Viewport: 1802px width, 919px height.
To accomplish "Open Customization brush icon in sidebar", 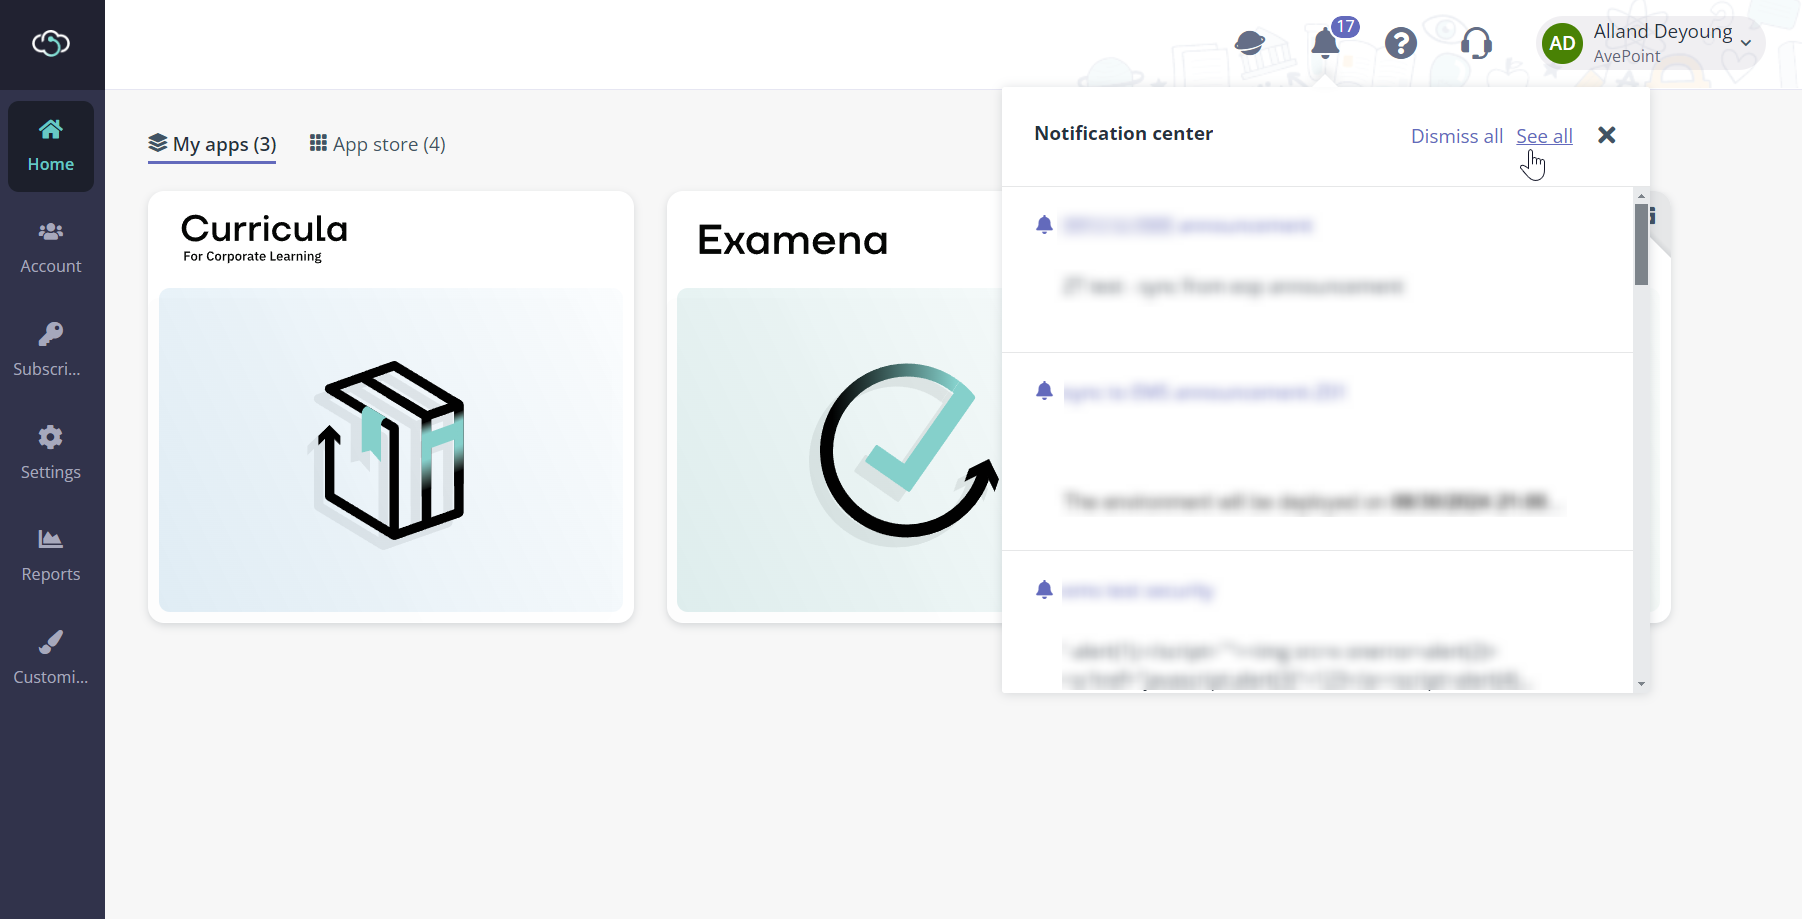I will (51, 658).
